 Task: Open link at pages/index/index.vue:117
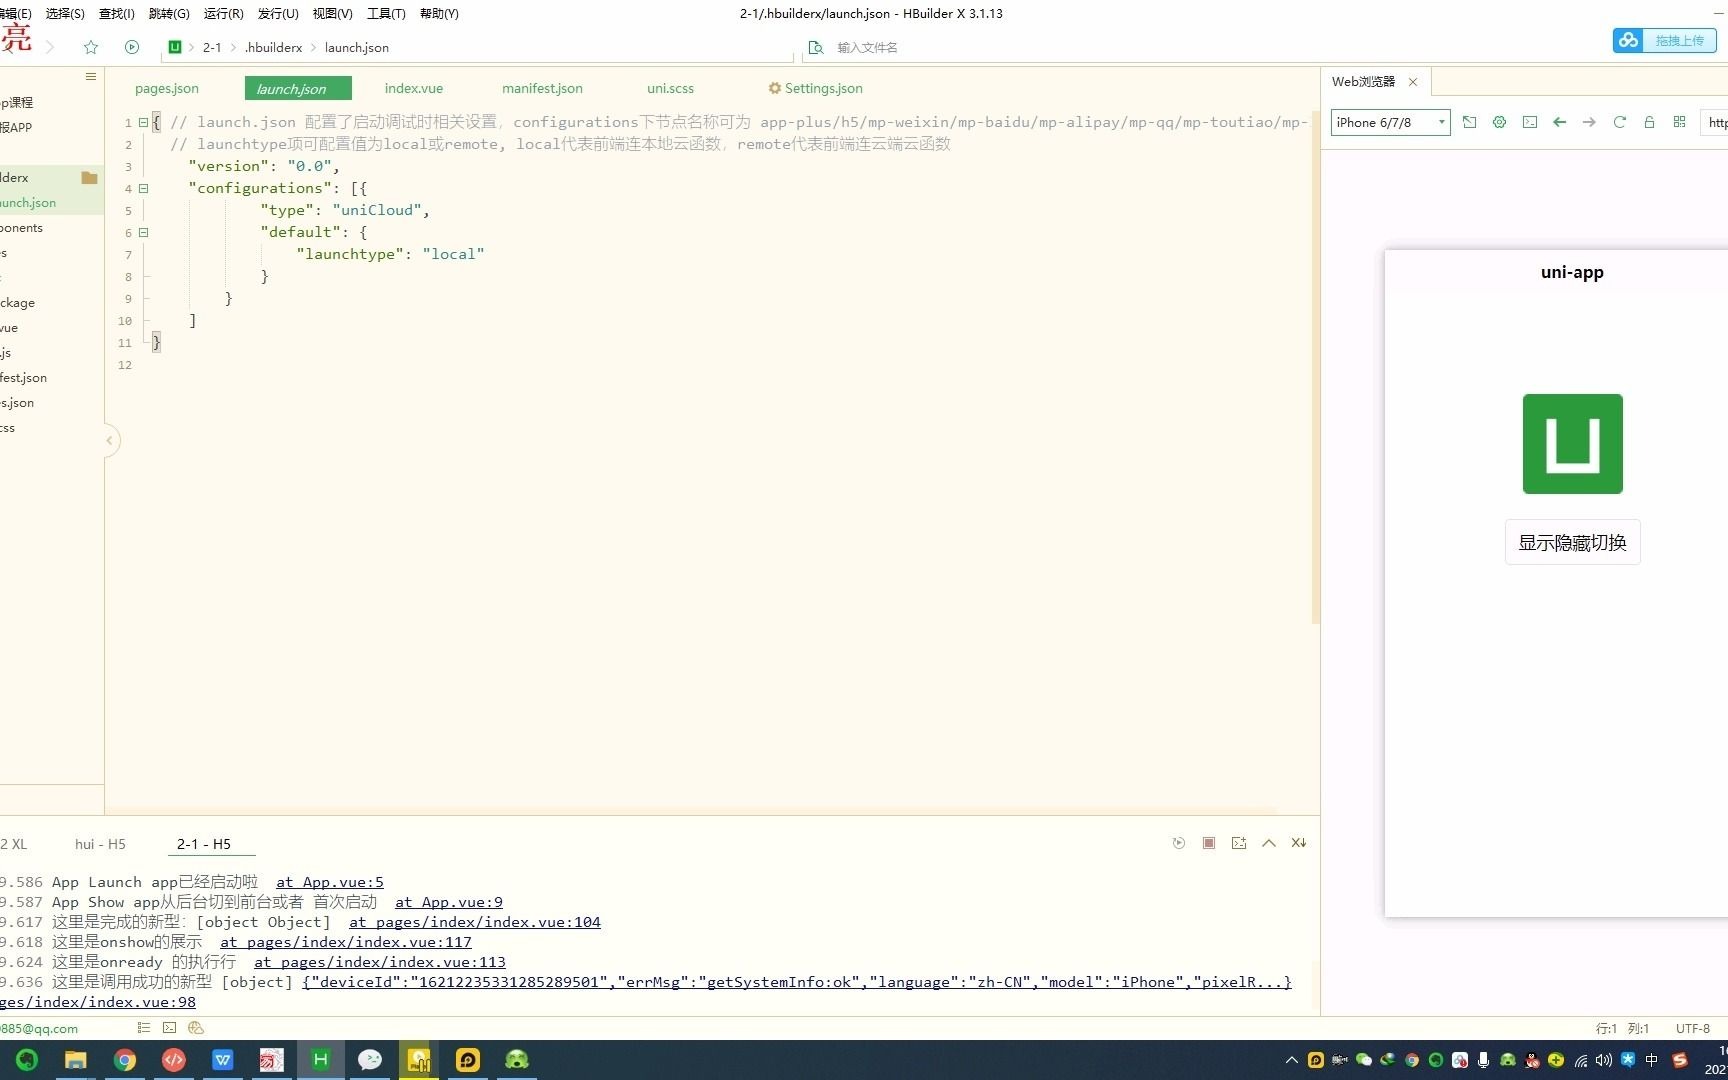coord(346,942)
